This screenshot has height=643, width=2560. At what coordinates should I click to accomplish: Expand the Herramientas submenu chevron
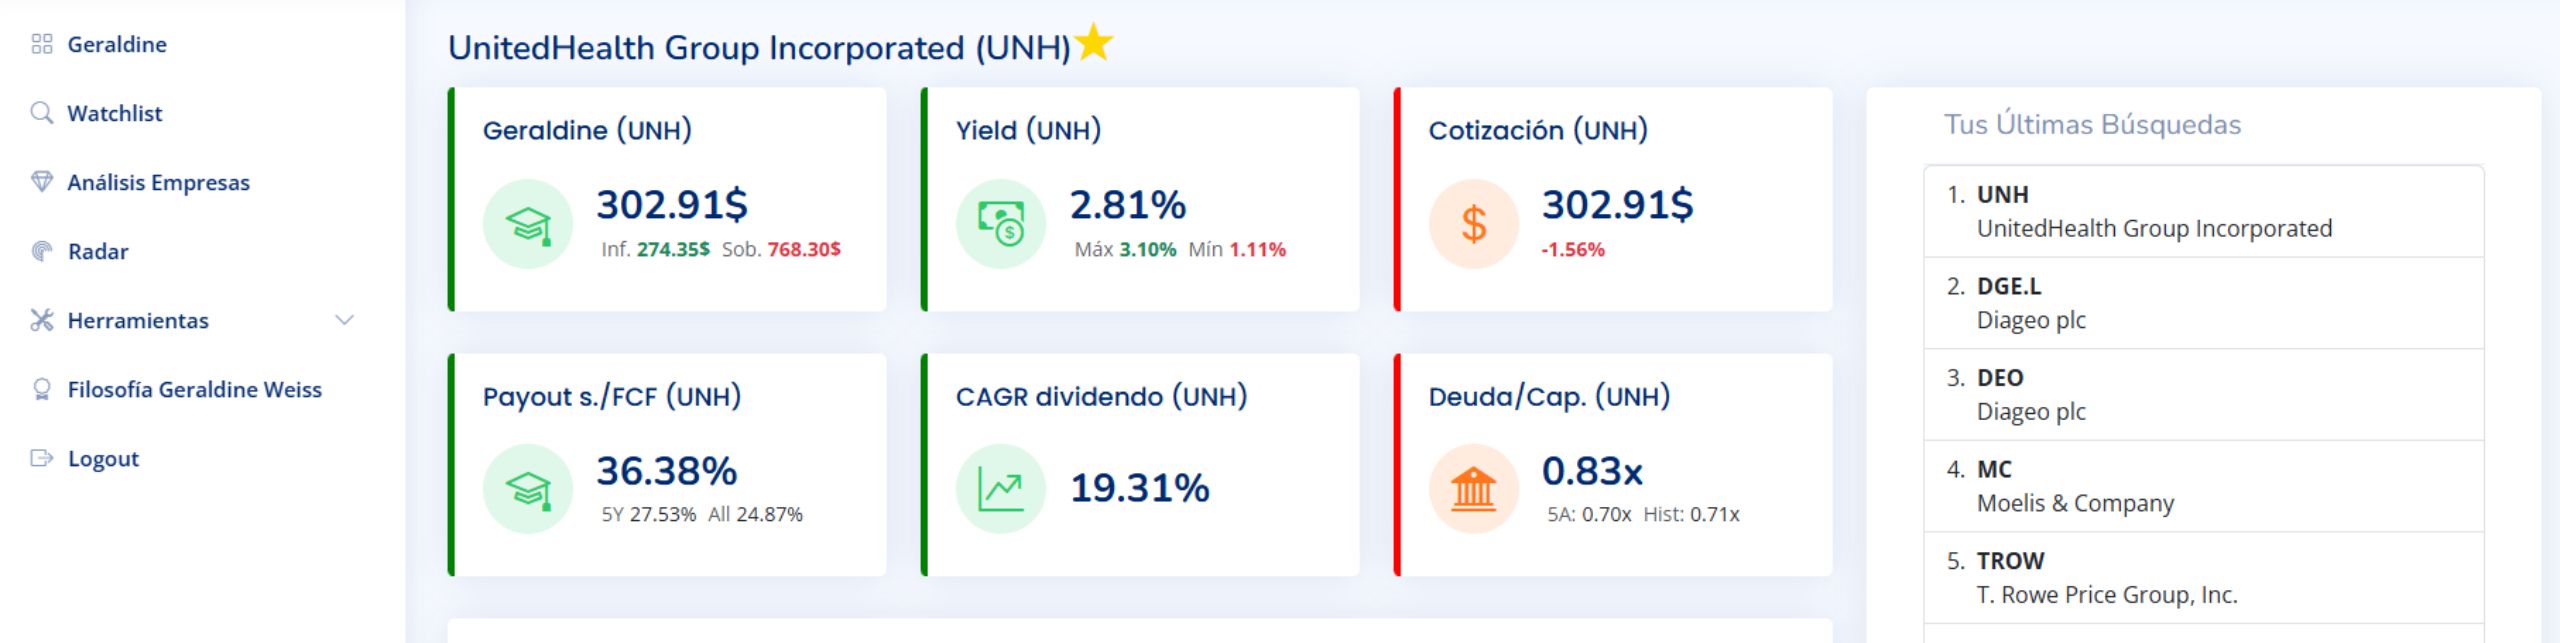(344, 320)
